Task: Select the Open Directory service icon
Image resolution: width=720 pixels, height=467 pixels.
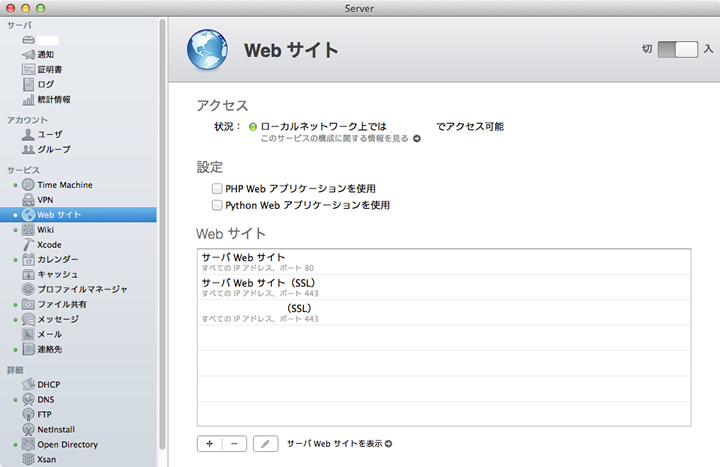Action: click(28, 444)
